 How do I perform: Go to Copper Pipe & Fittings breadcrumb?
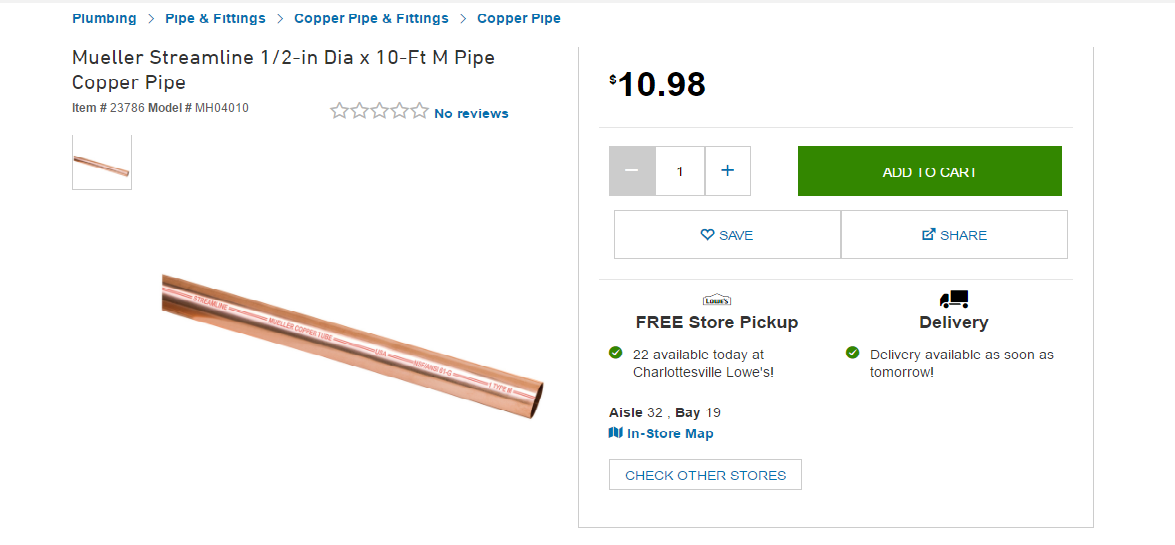coord(371,18)
